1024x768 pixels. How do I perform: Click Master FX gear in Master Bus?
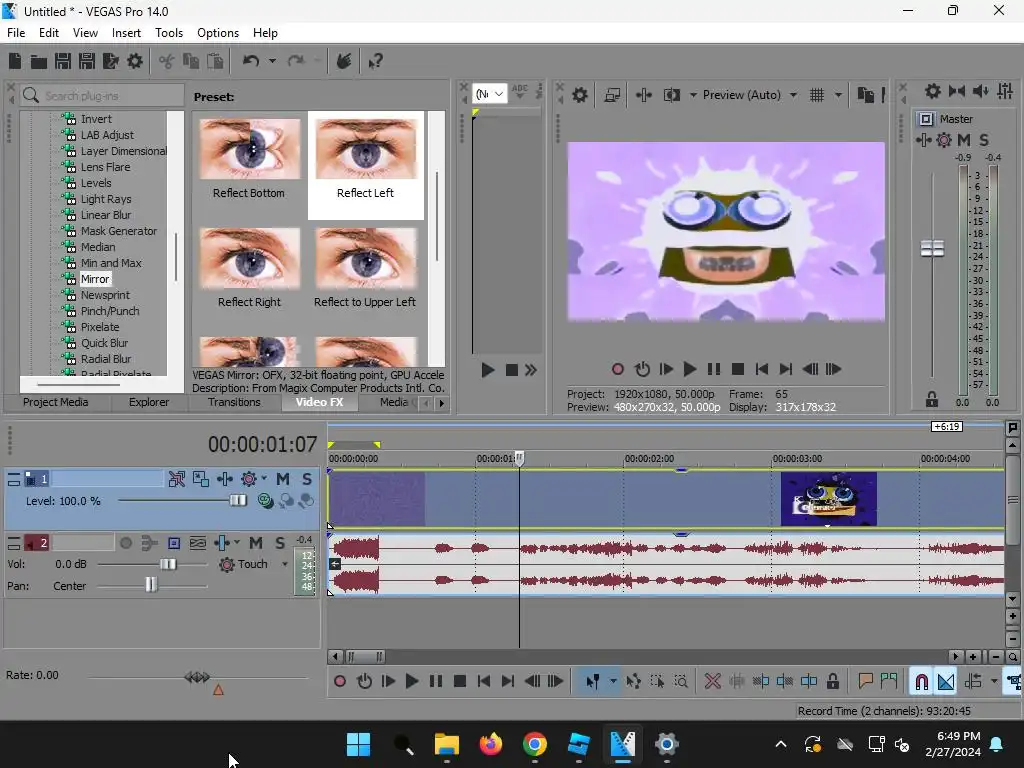(944, 140)
